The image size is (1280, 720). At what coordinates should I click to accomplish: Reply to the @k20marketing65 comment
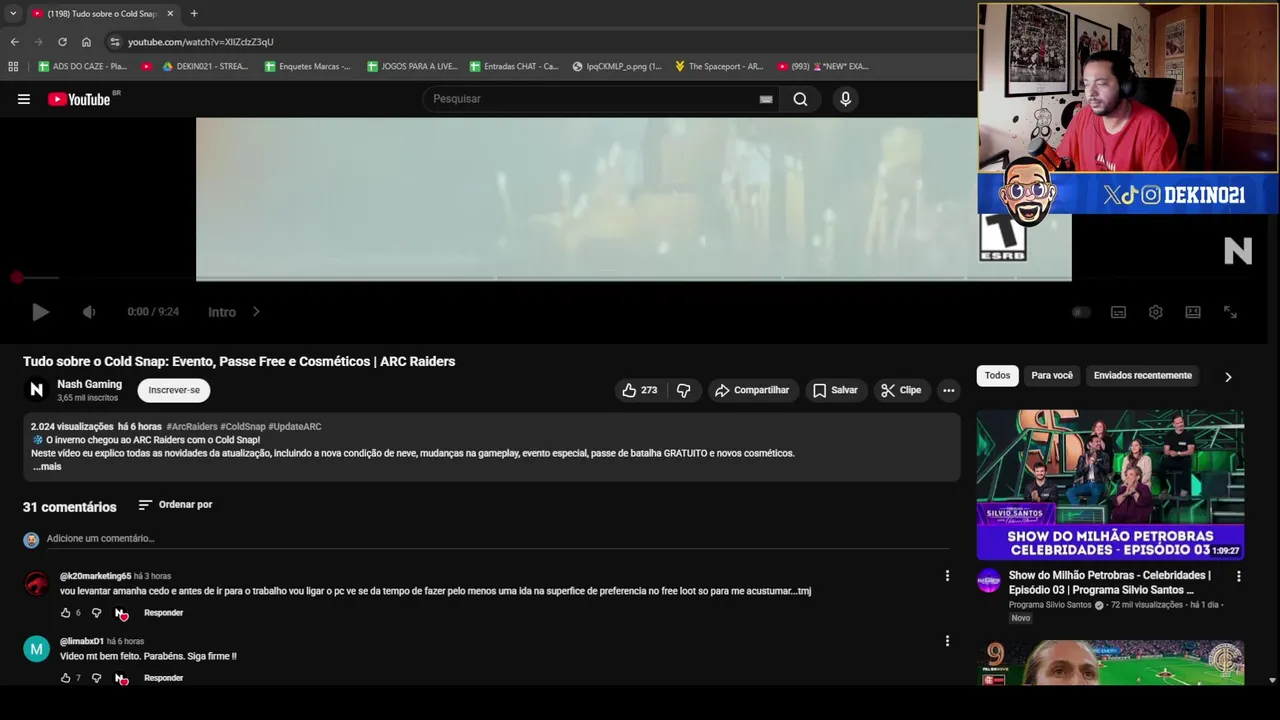(x=163, y=613)
